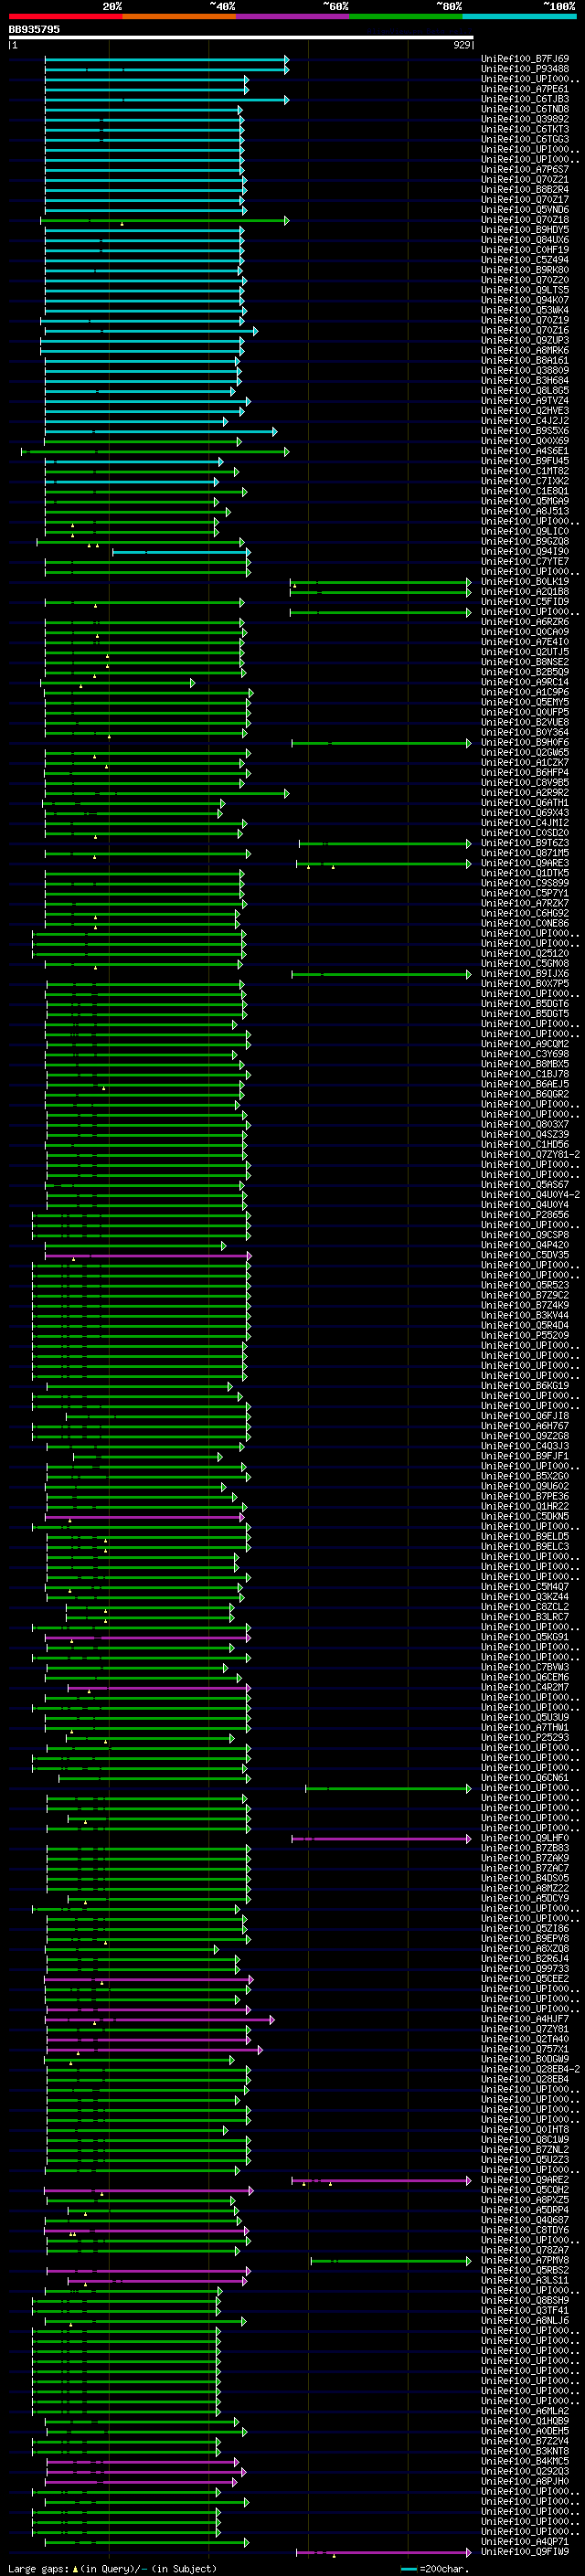Open hit UniRef100_P93488
Image resolution: width=585 pixels, height=2576 pixels.
point(525,69)
